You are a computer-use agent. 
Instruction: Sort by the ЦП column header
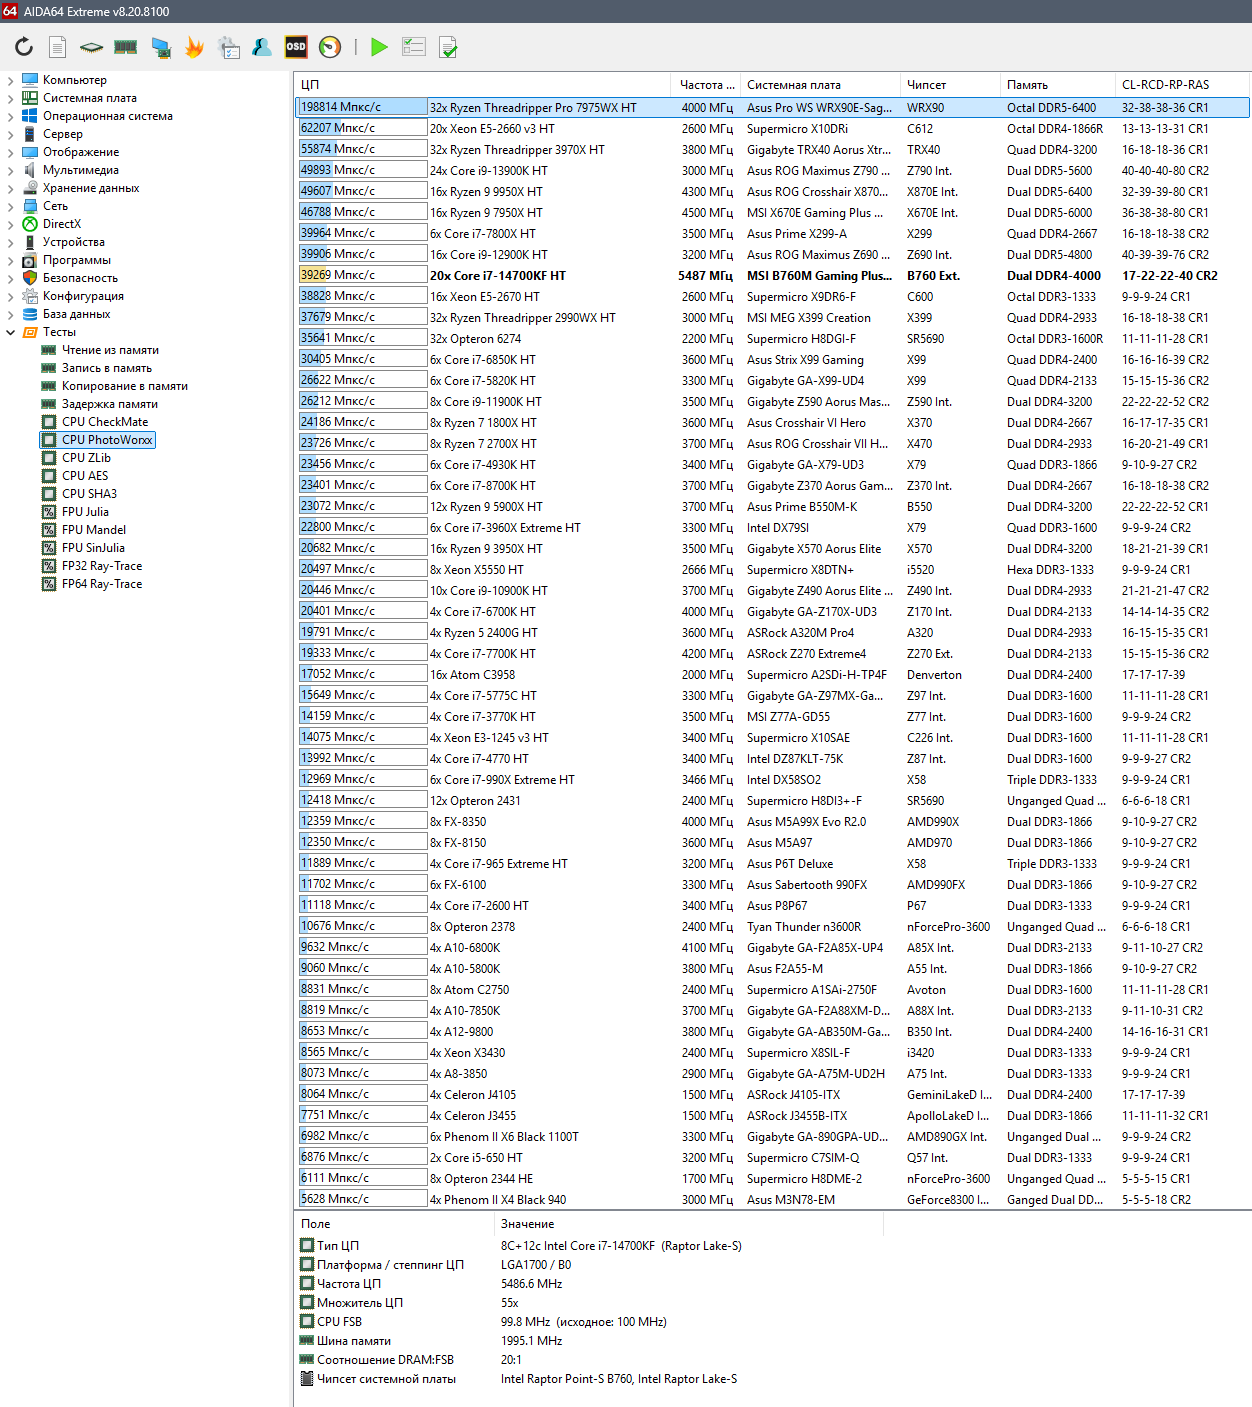point(483,85)
